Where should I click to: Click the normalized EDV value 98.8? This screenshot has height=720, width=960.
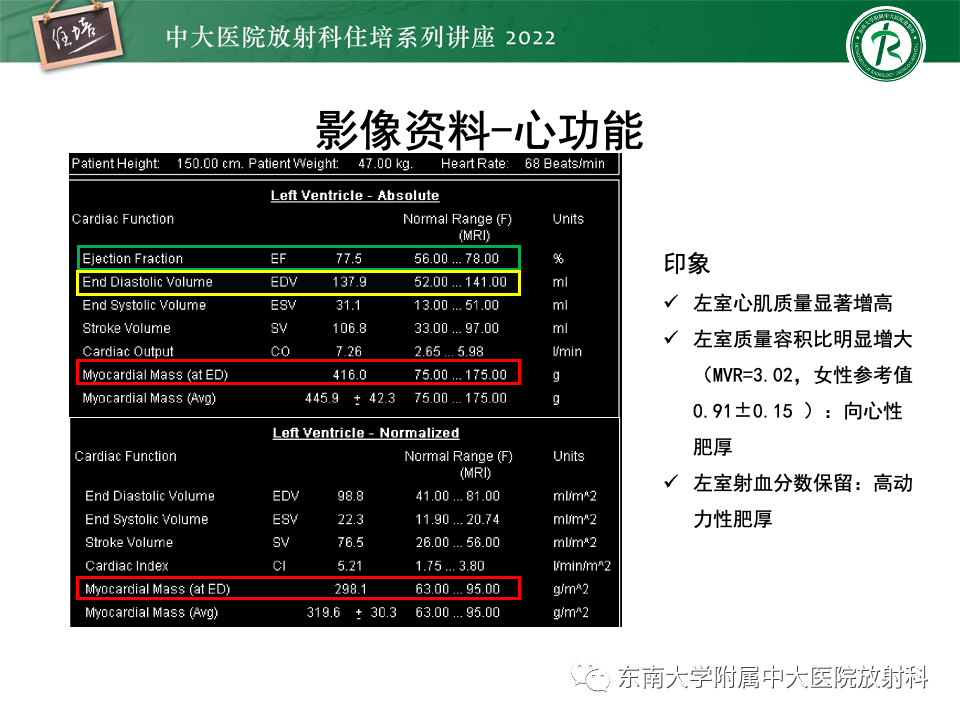click(x=350, y=496)
